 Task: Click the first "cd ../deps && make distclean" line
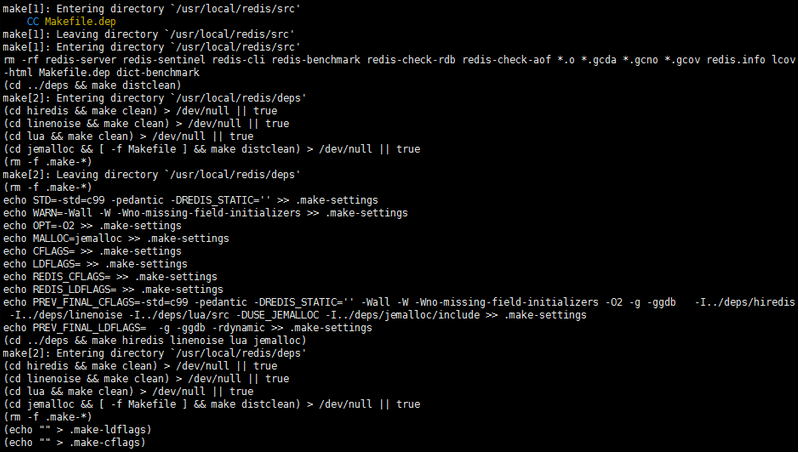click(92, 86)
